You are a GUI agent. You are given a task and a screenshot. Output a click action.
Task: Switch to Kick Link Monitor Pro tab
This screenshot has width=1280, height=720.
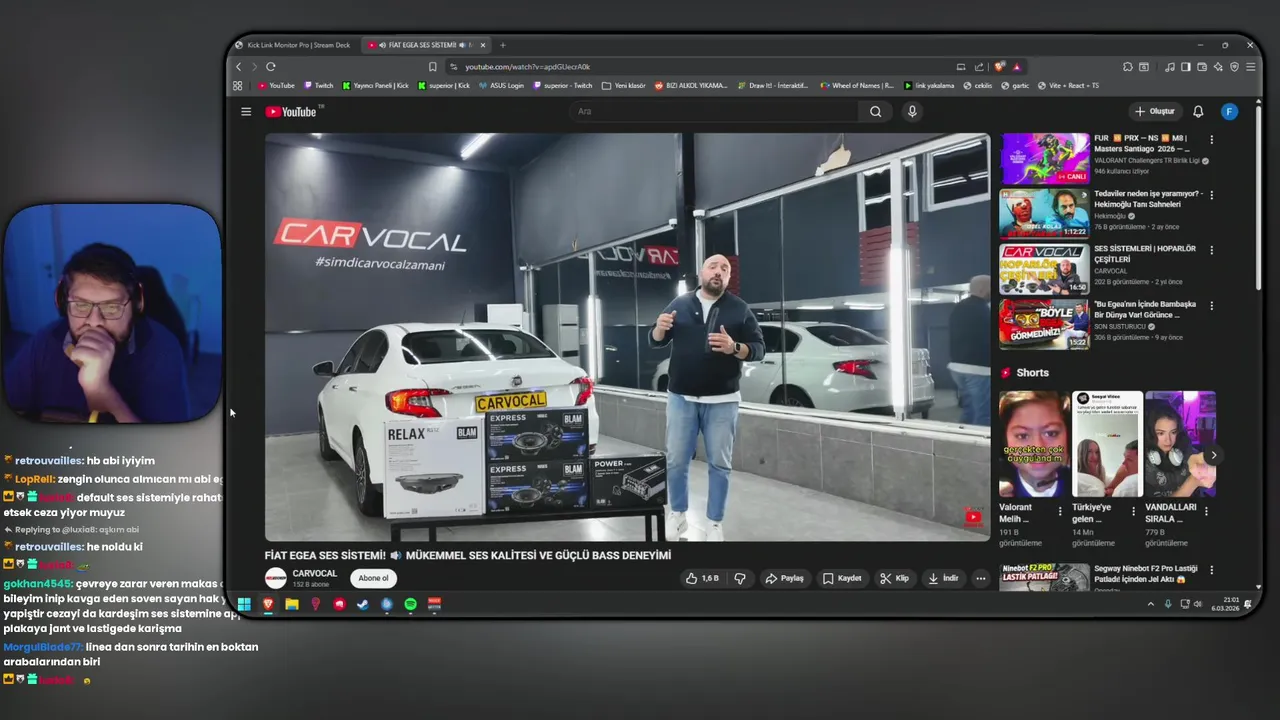[x=293, y=45]
